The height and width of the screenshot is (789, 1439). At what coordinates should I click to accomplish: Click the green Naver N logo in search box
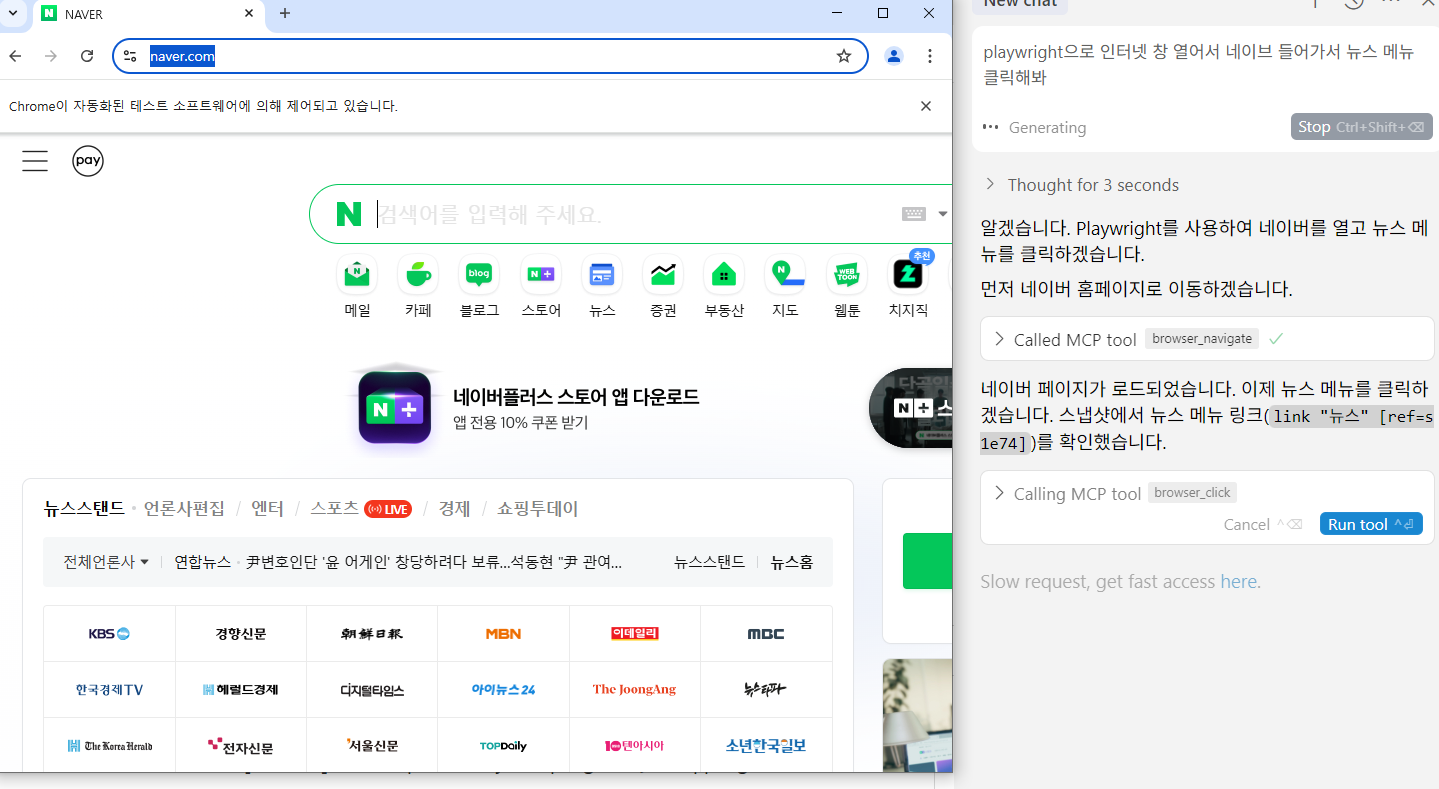(349, 214)
